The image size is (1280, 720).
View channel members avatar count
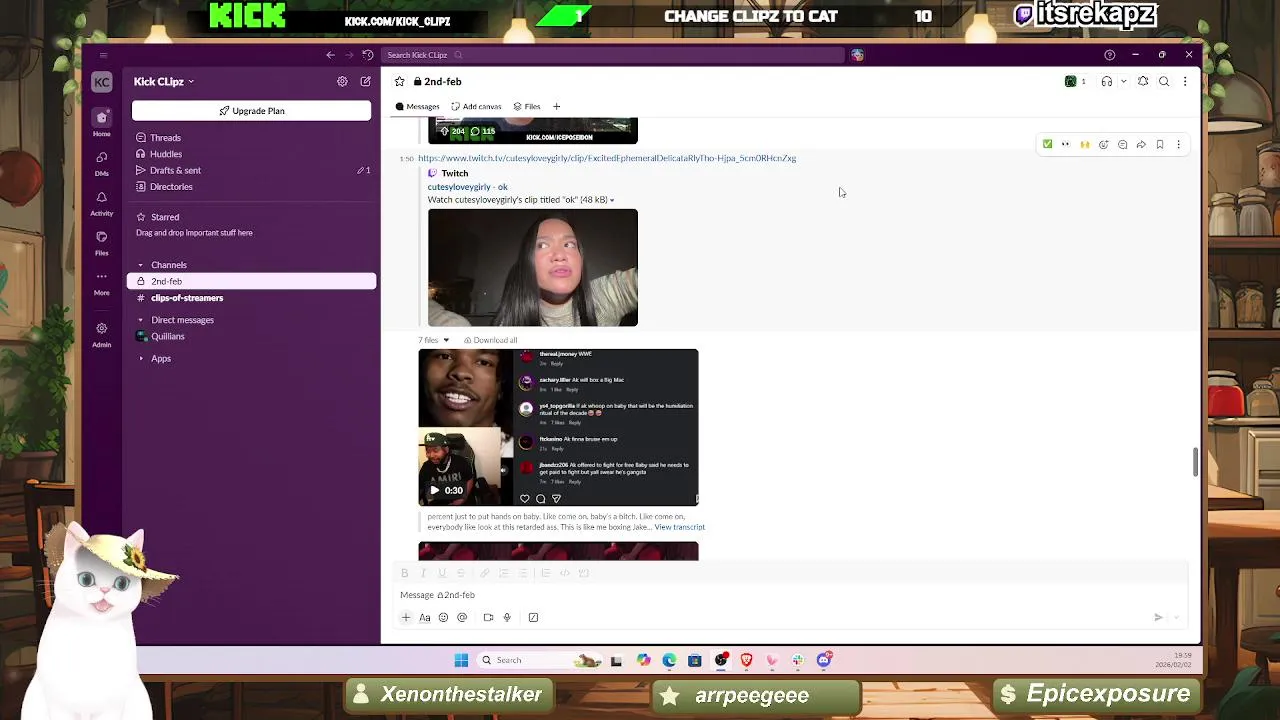pos(1076,81)
